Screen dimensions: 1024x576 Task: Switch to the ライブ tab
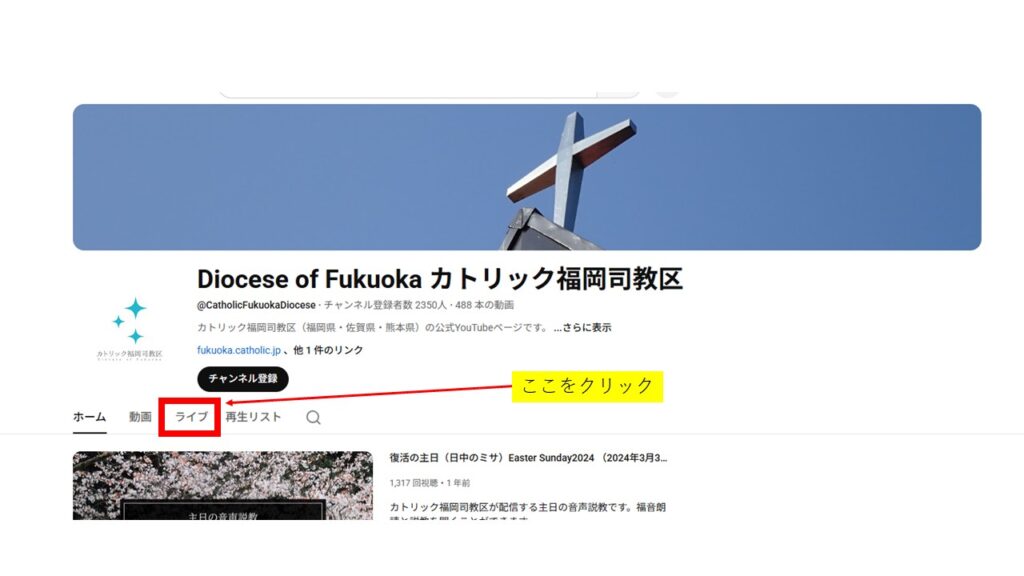coord(191,417)
